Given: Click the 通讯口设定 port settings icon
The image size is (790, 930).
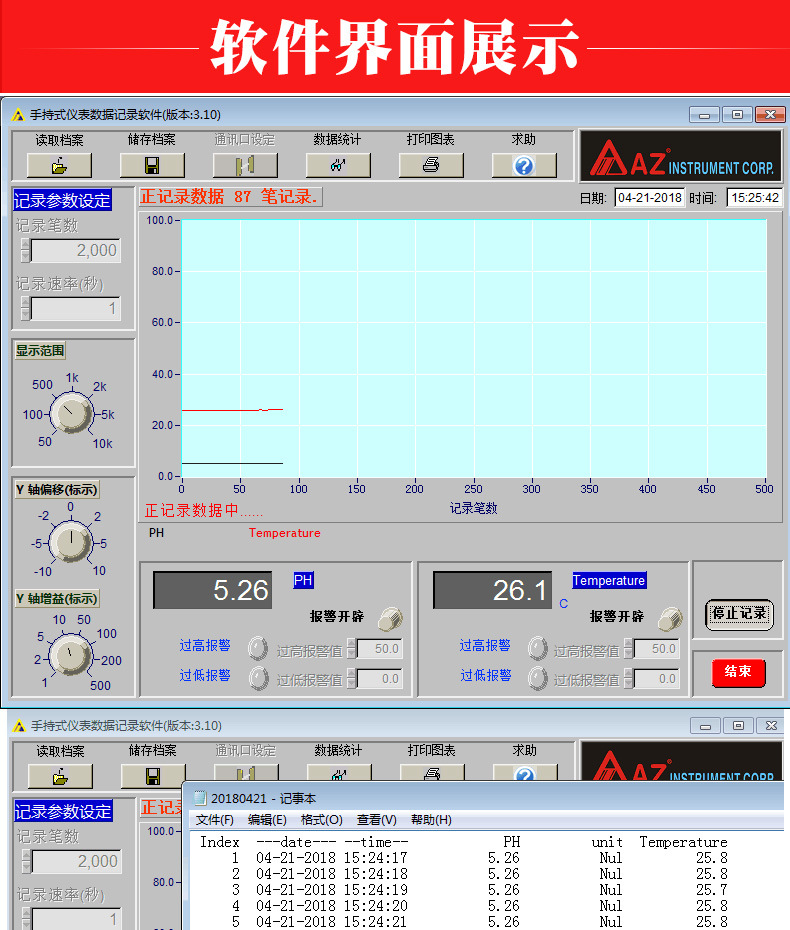Looking at the screenshot, I should click(245, 165).
